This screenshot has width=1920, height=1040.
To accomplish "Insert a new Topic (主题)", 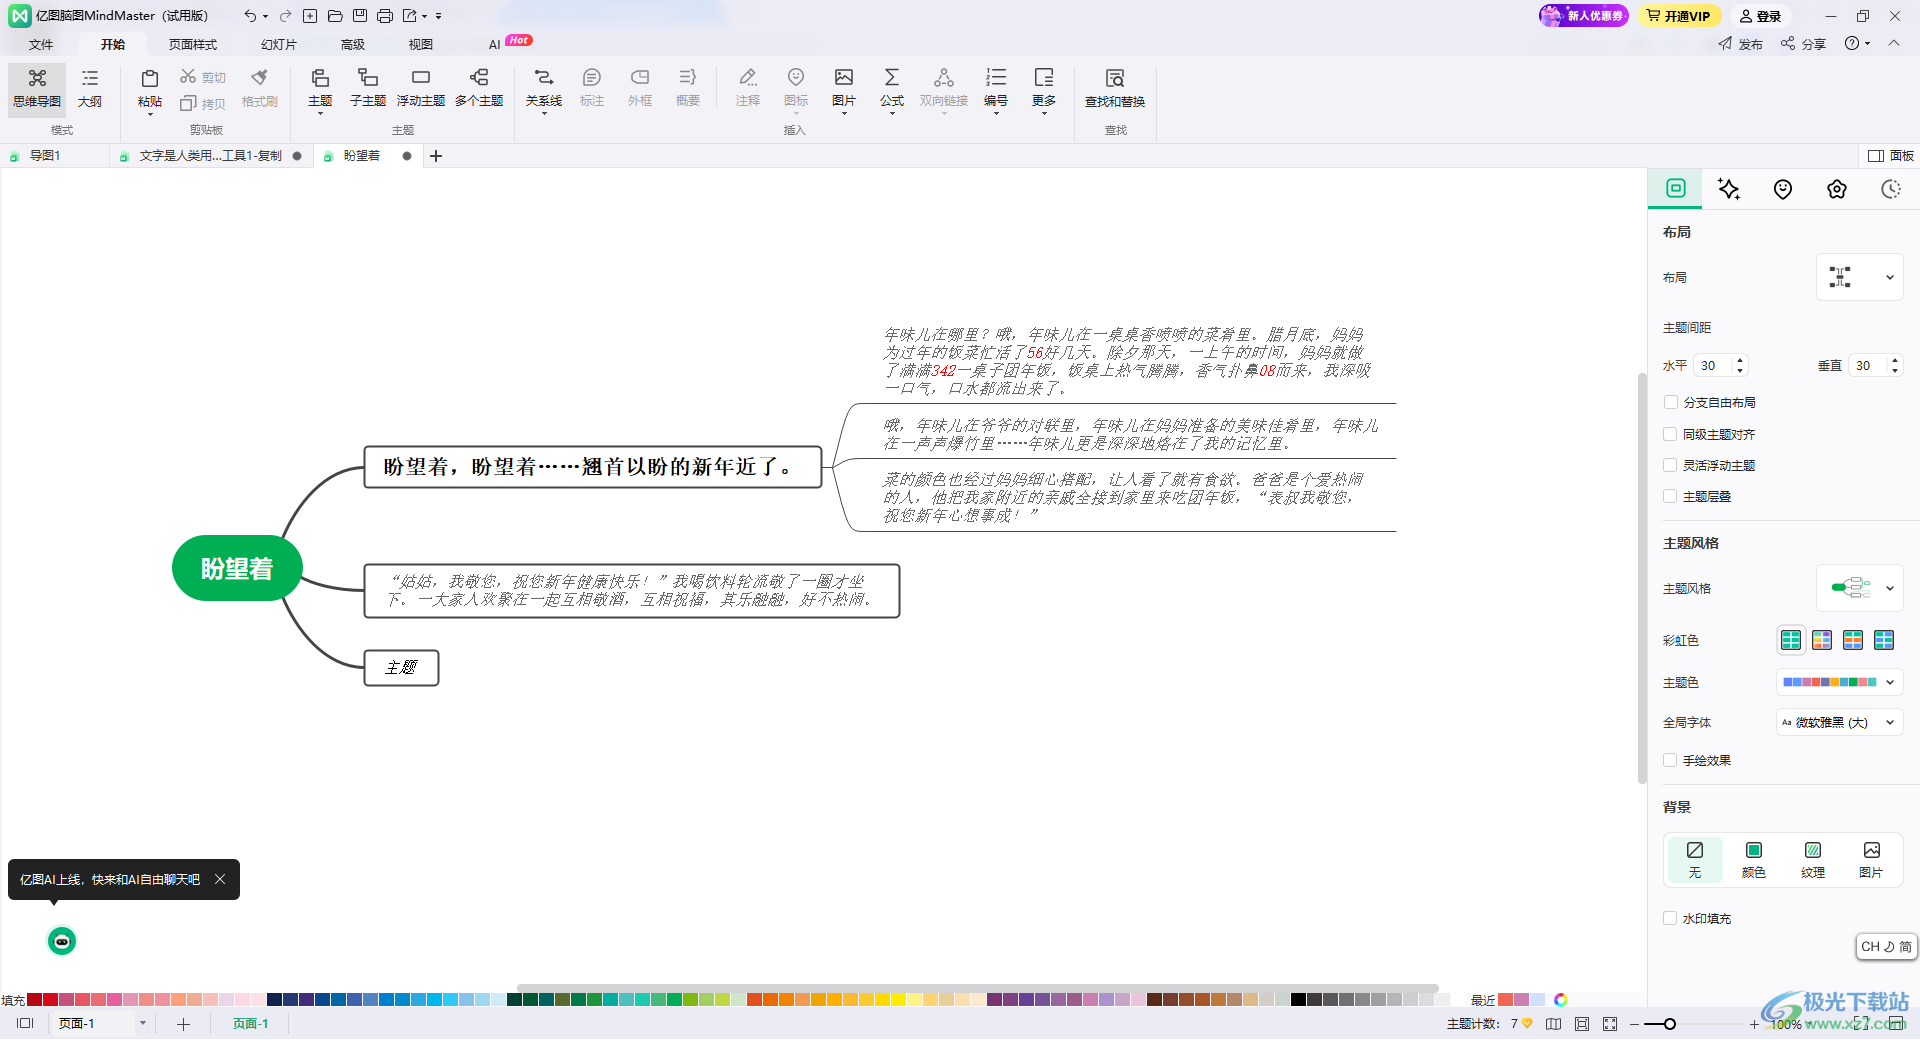I will click(x=320, y=89).
